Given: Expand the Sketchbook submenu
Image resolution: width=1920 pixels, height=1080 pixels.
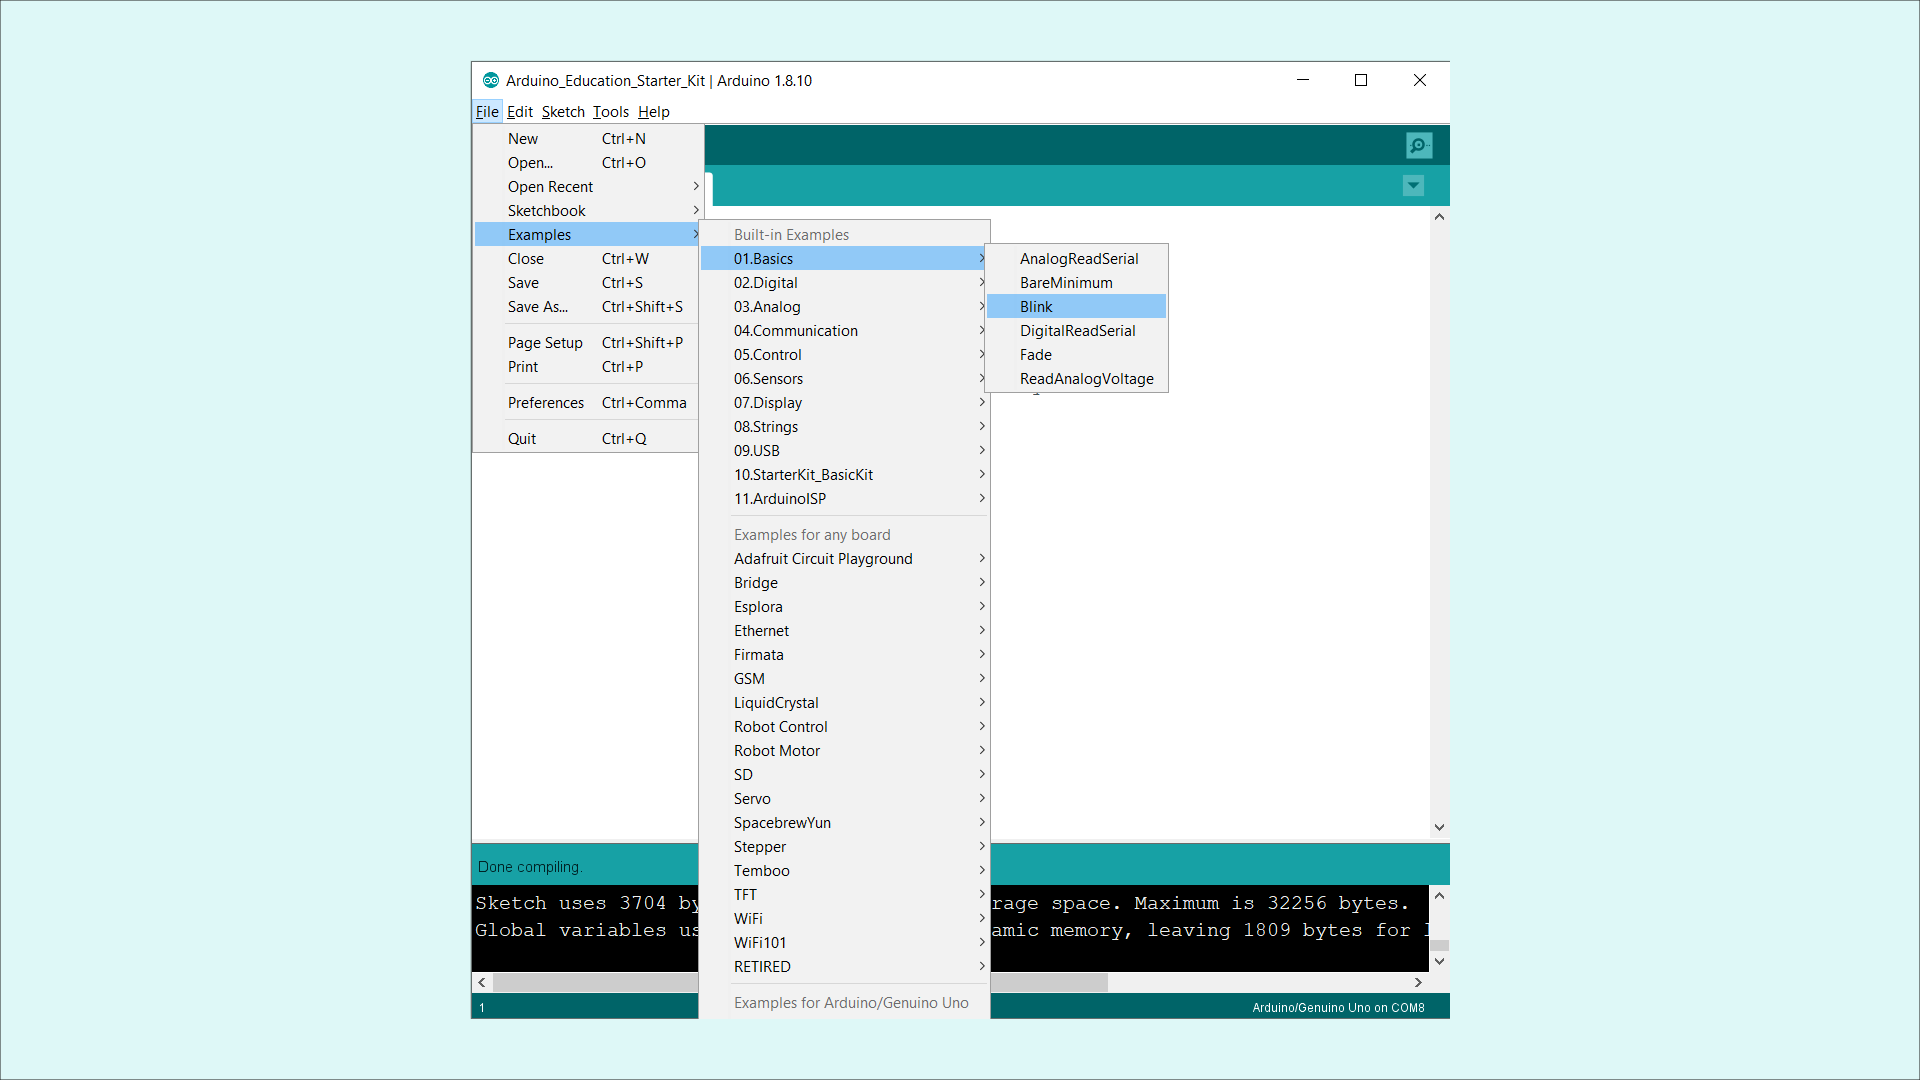Looking at the screenshot, I should (587, 211).
